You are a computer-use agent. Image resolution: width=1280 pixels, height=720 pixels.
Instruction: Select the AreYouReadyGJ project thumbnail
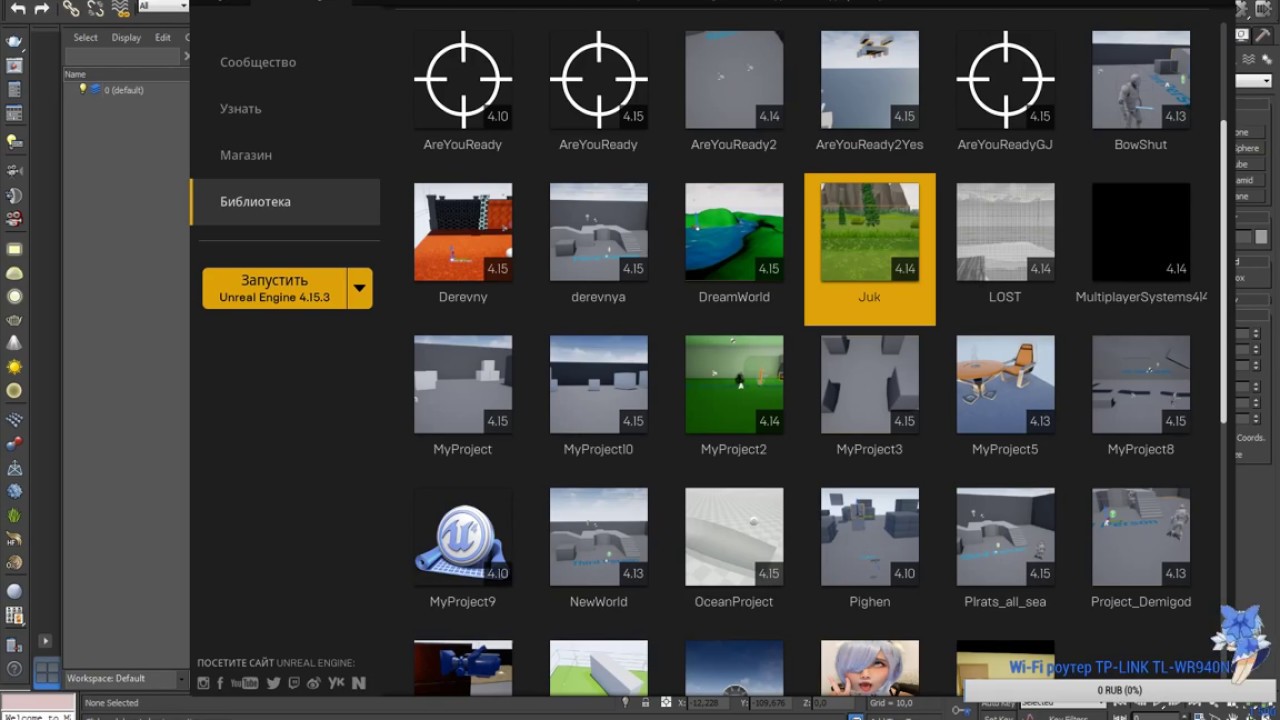1005,80
